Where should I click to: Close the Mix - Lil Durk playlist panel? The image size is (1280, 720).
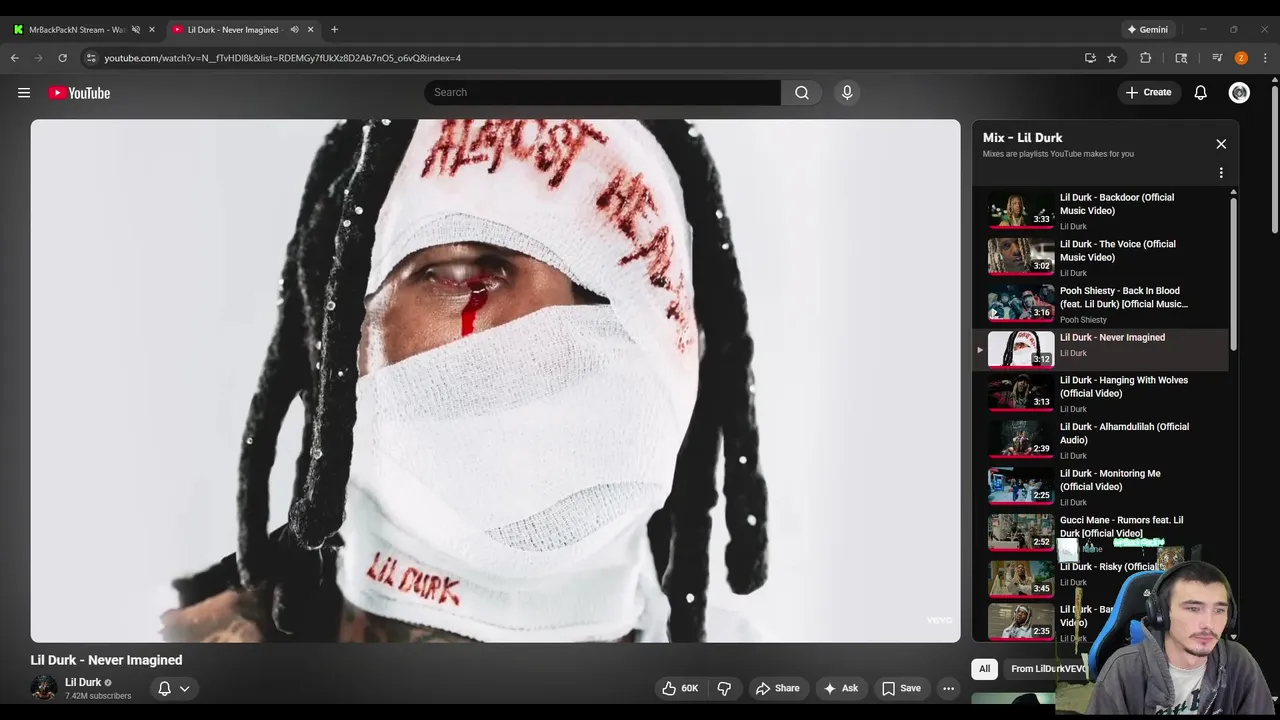(1221, 144)
